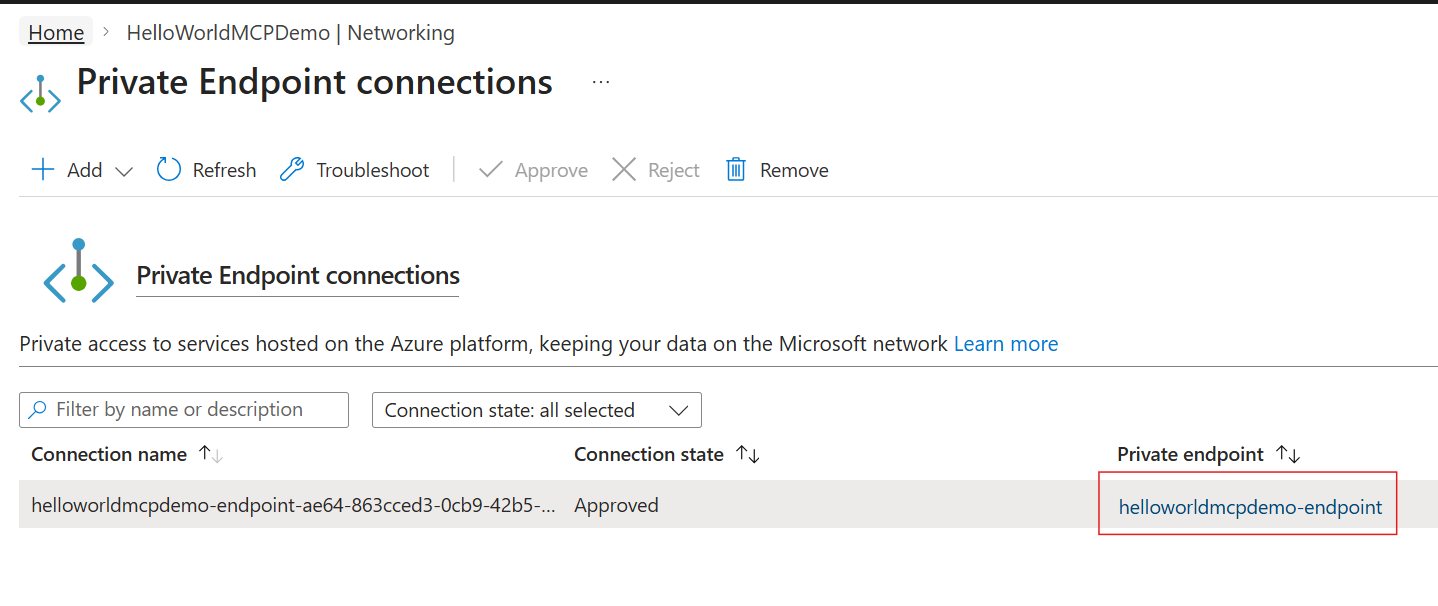Expand the Add dropdown chevron
Screen dimensions: 1438x606
124,171
